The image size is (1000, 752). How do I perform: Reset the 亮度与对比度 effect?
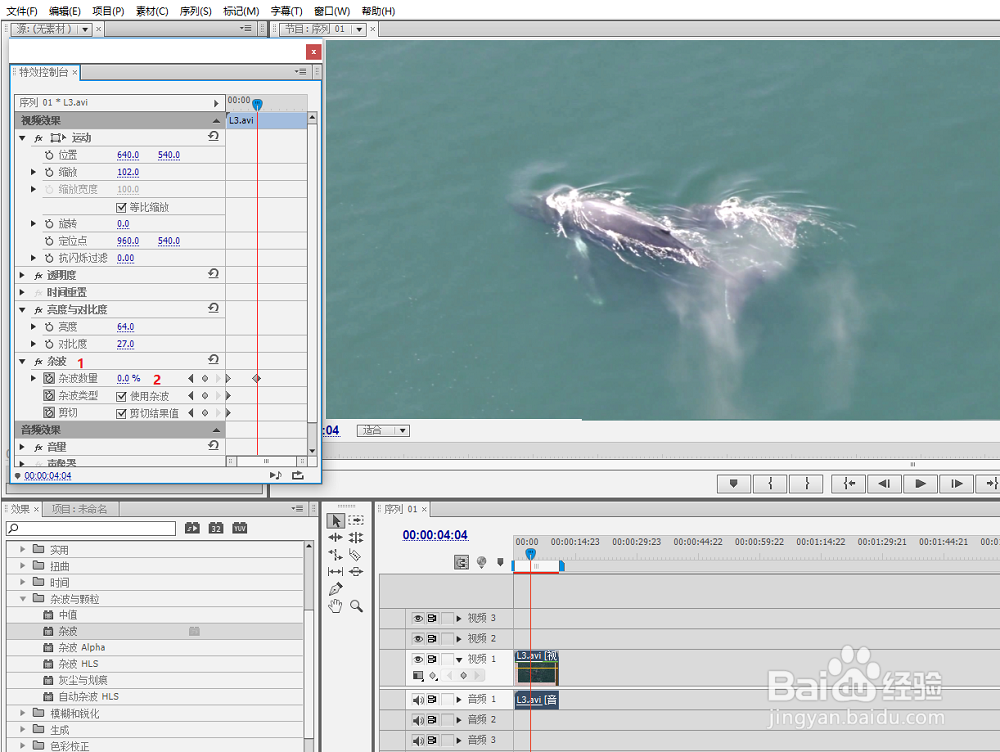214,308
